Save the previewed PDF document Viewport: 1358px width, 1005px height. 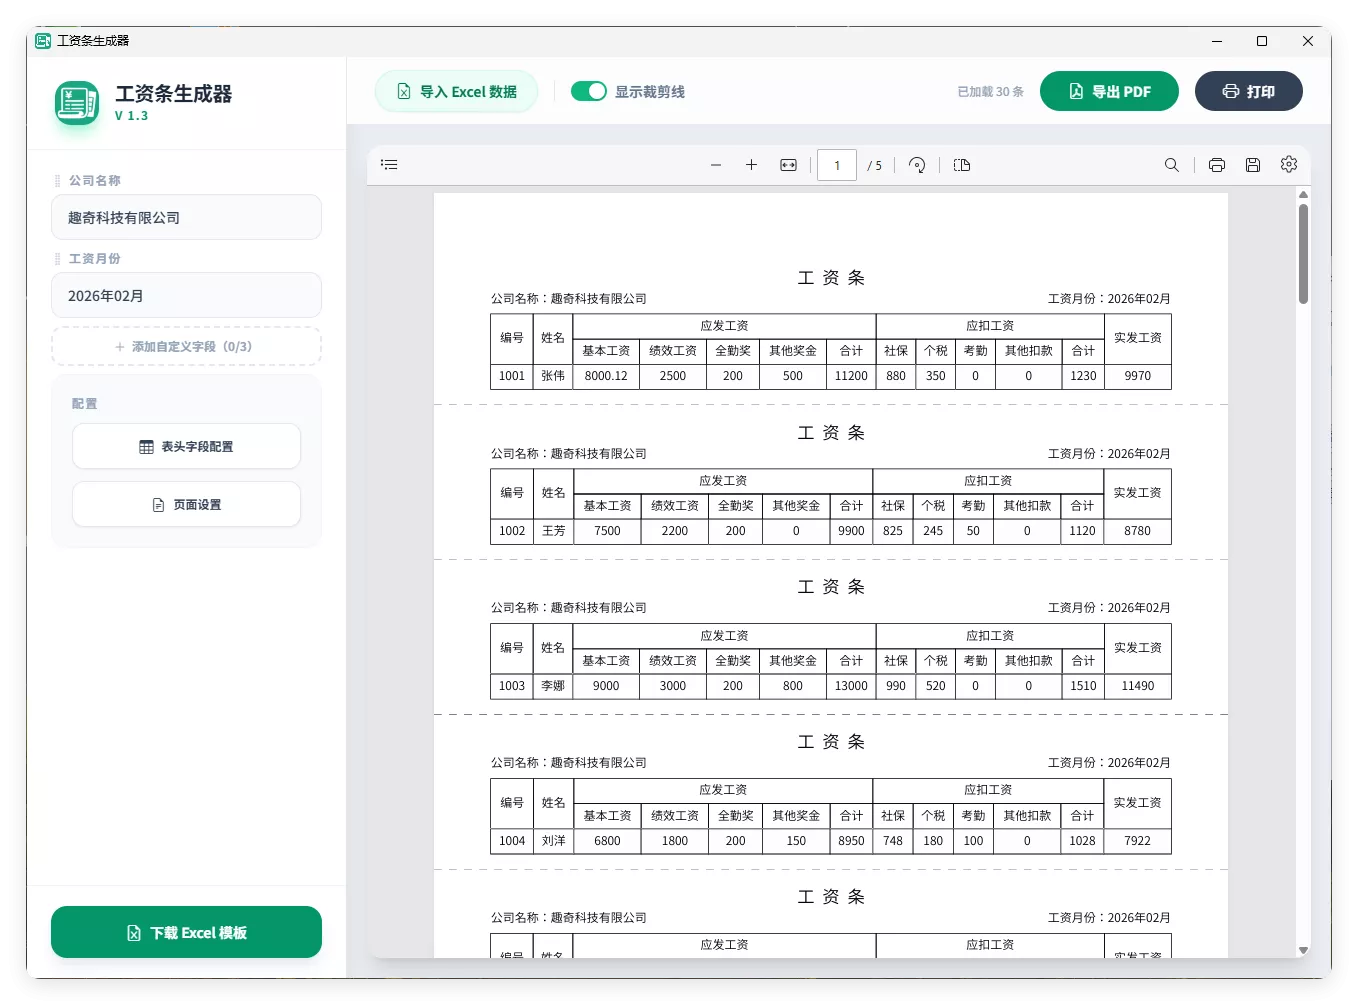(1253, 164)
